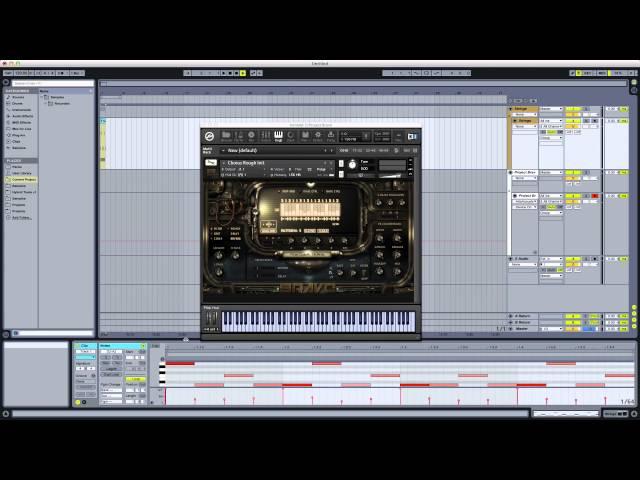The width and height of the screenshot is (640, 480).
Task: Click the Notes box header in clip view
Action: pyautogui.click(x=122, y=346)
